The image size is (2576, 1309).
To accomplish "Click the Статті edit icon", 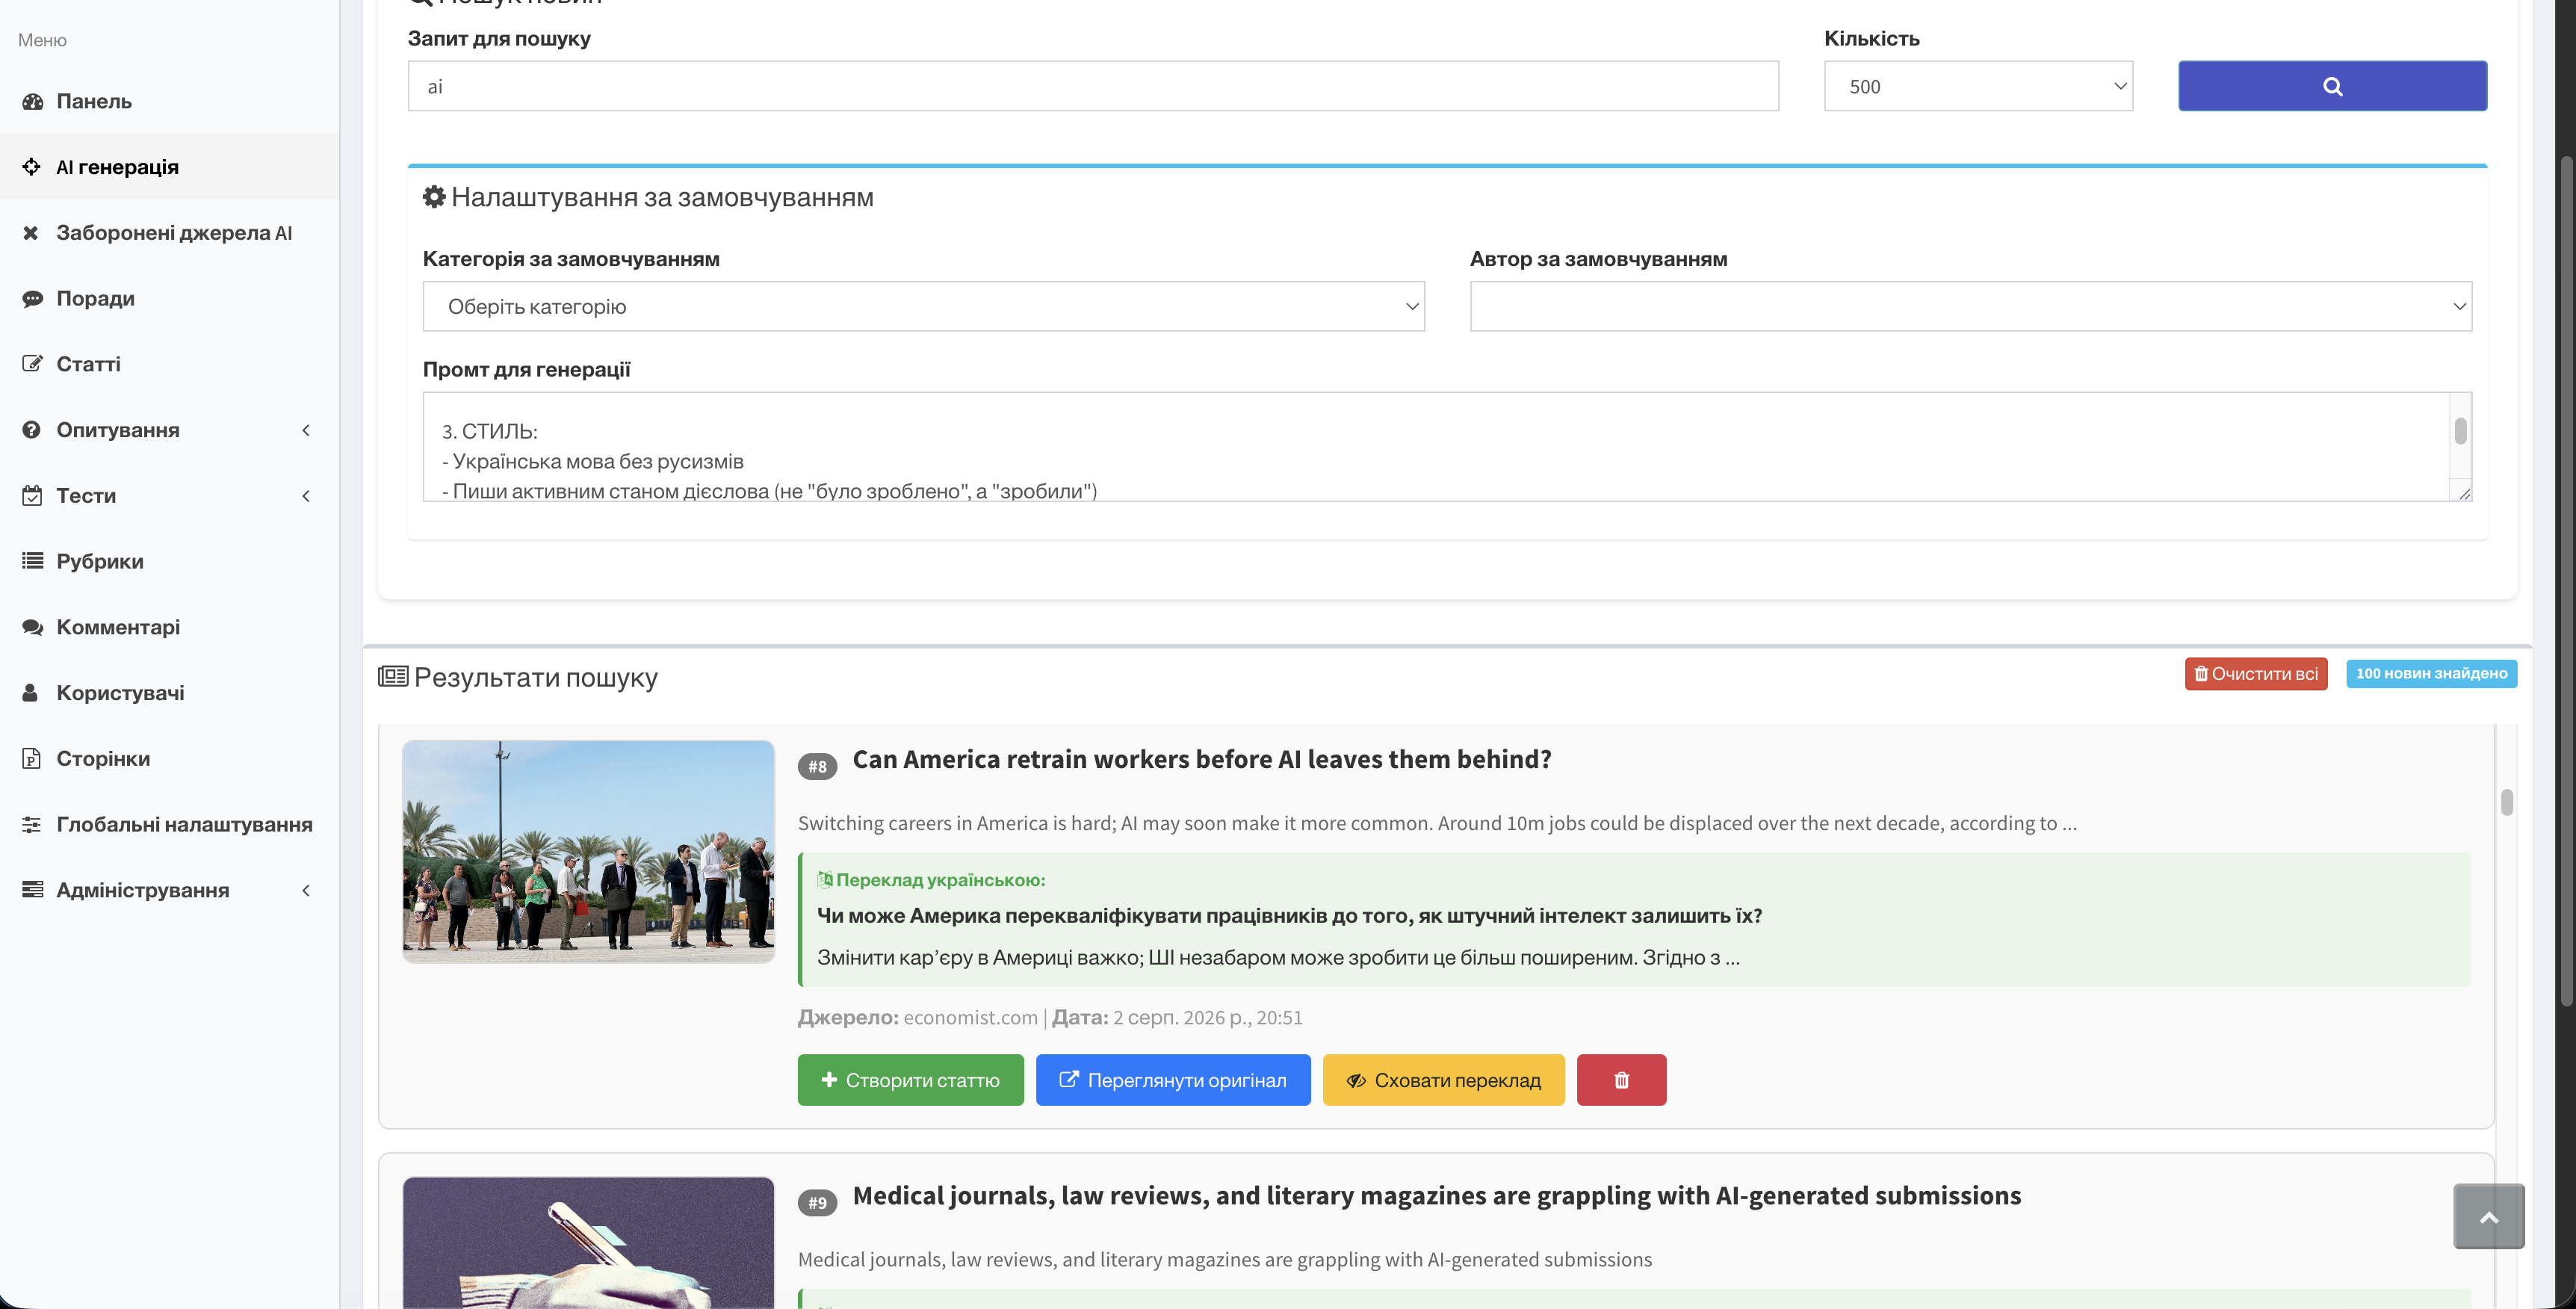I will tap(32, 364).
